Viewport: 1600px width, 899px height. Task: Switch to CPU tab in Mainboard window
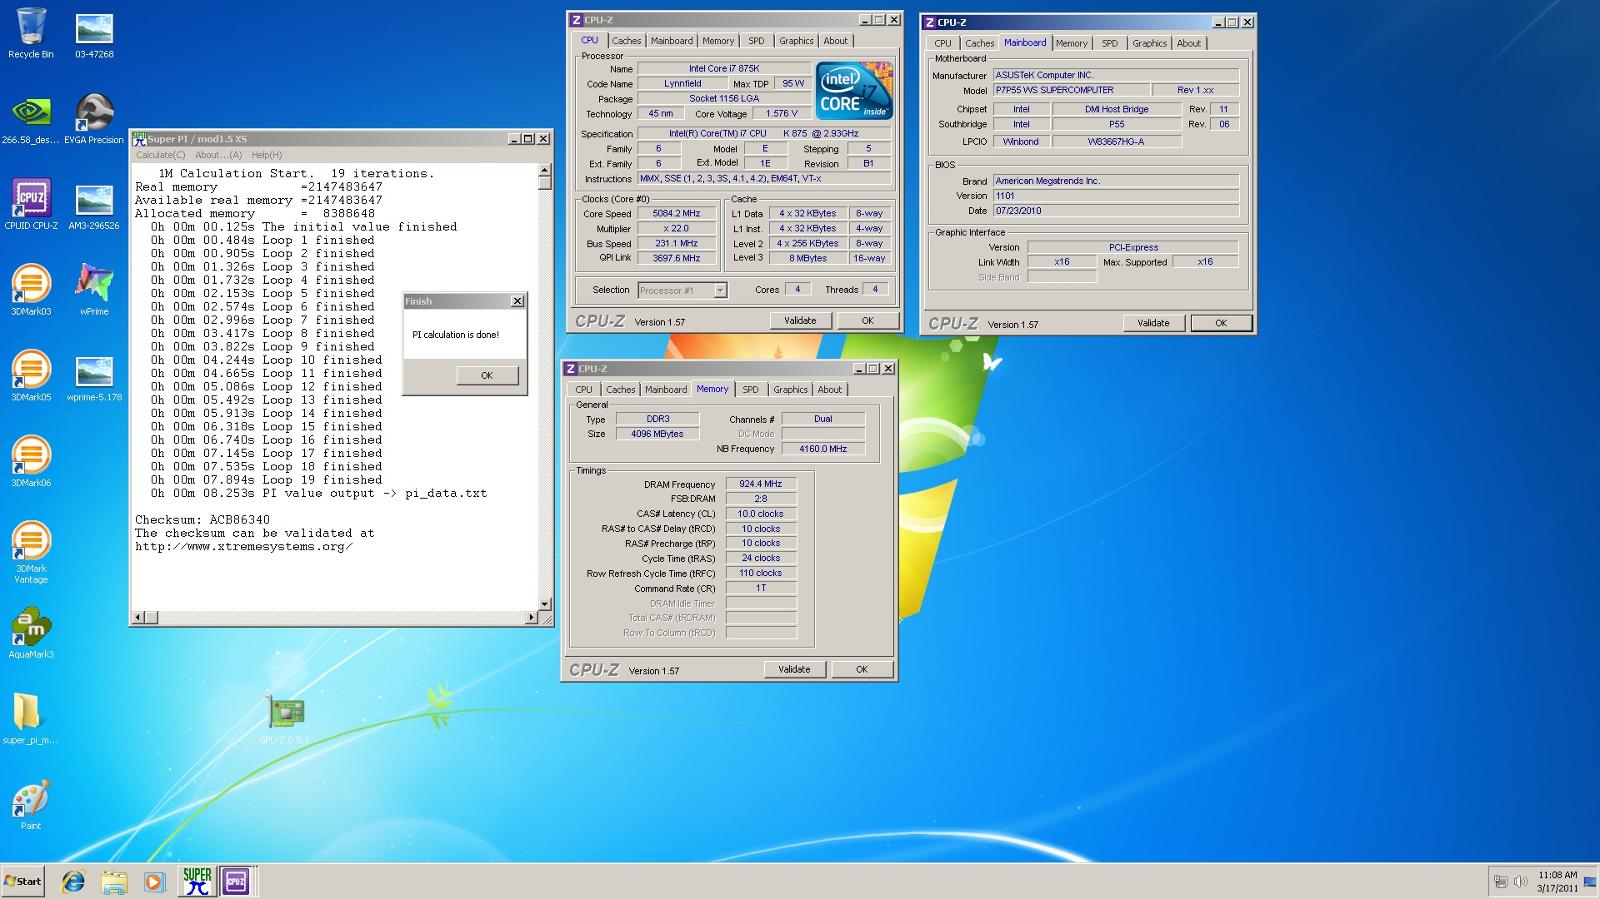943,43
